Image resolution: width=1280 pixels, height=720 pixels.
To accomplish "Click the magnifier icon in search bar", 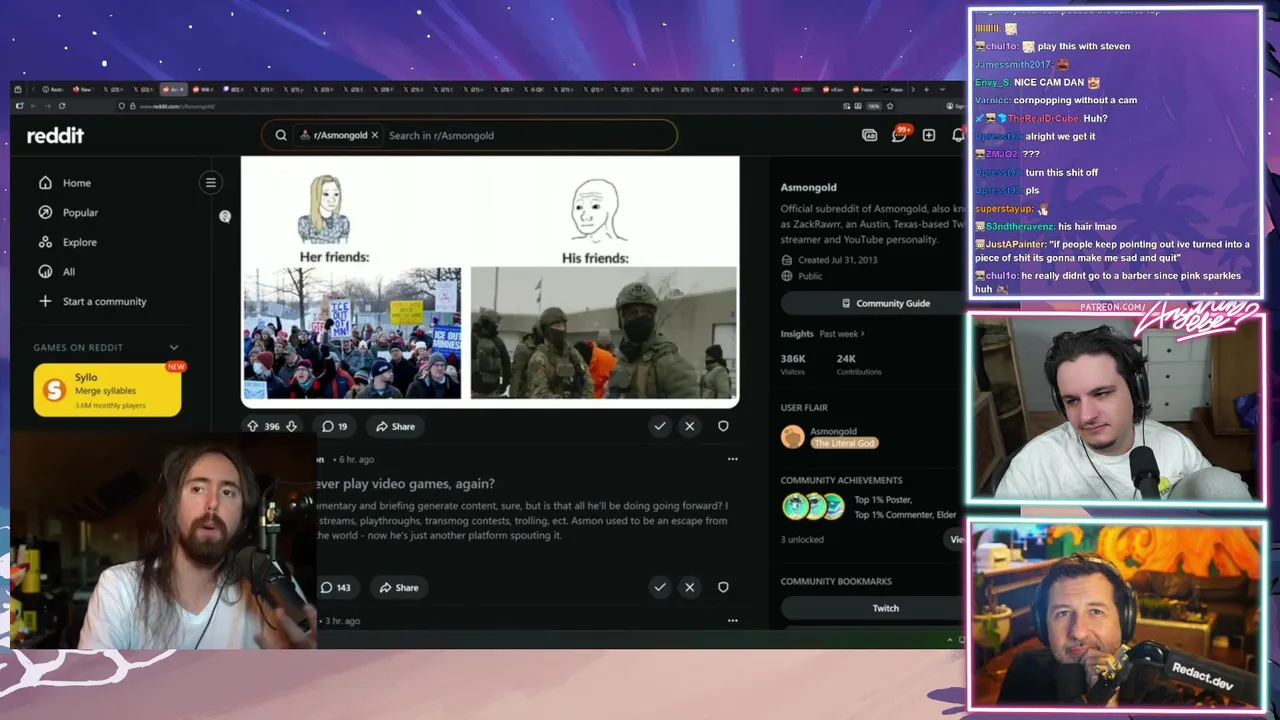I will [281, 135].
